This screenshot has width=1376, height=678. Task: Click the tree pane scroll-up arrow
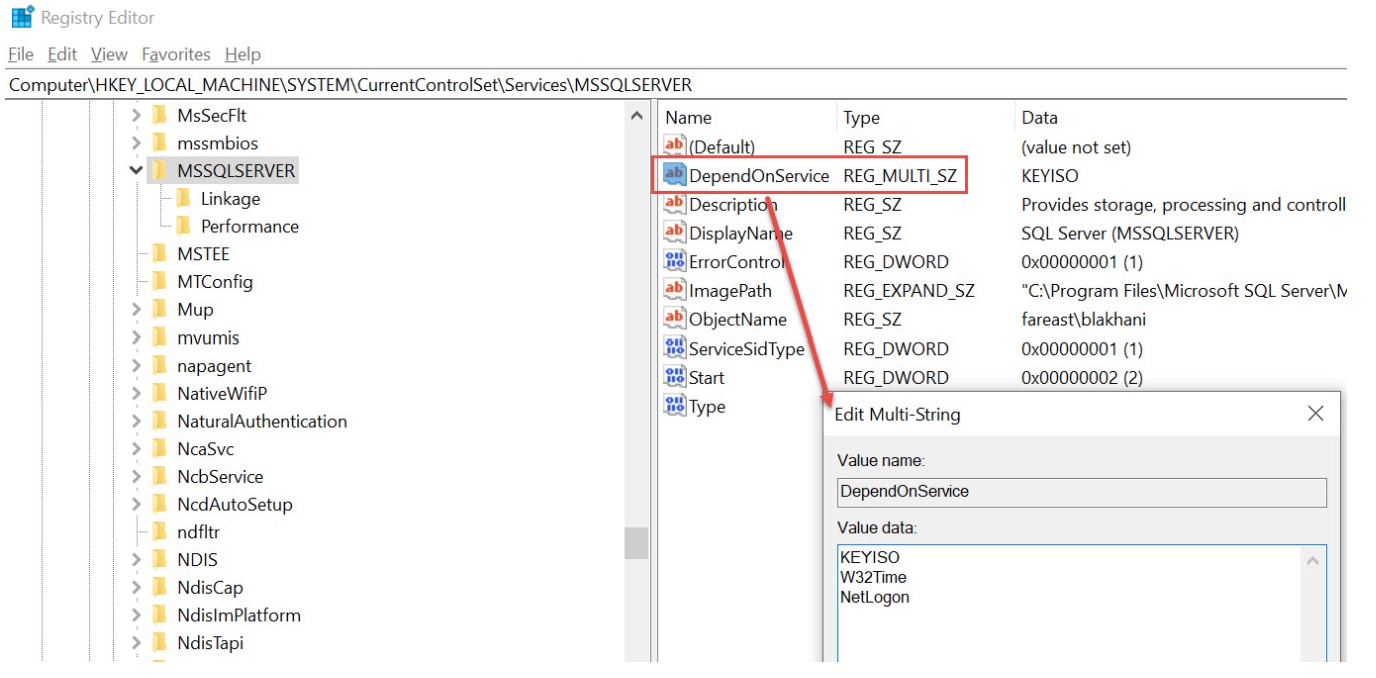(x=636, y=117)
